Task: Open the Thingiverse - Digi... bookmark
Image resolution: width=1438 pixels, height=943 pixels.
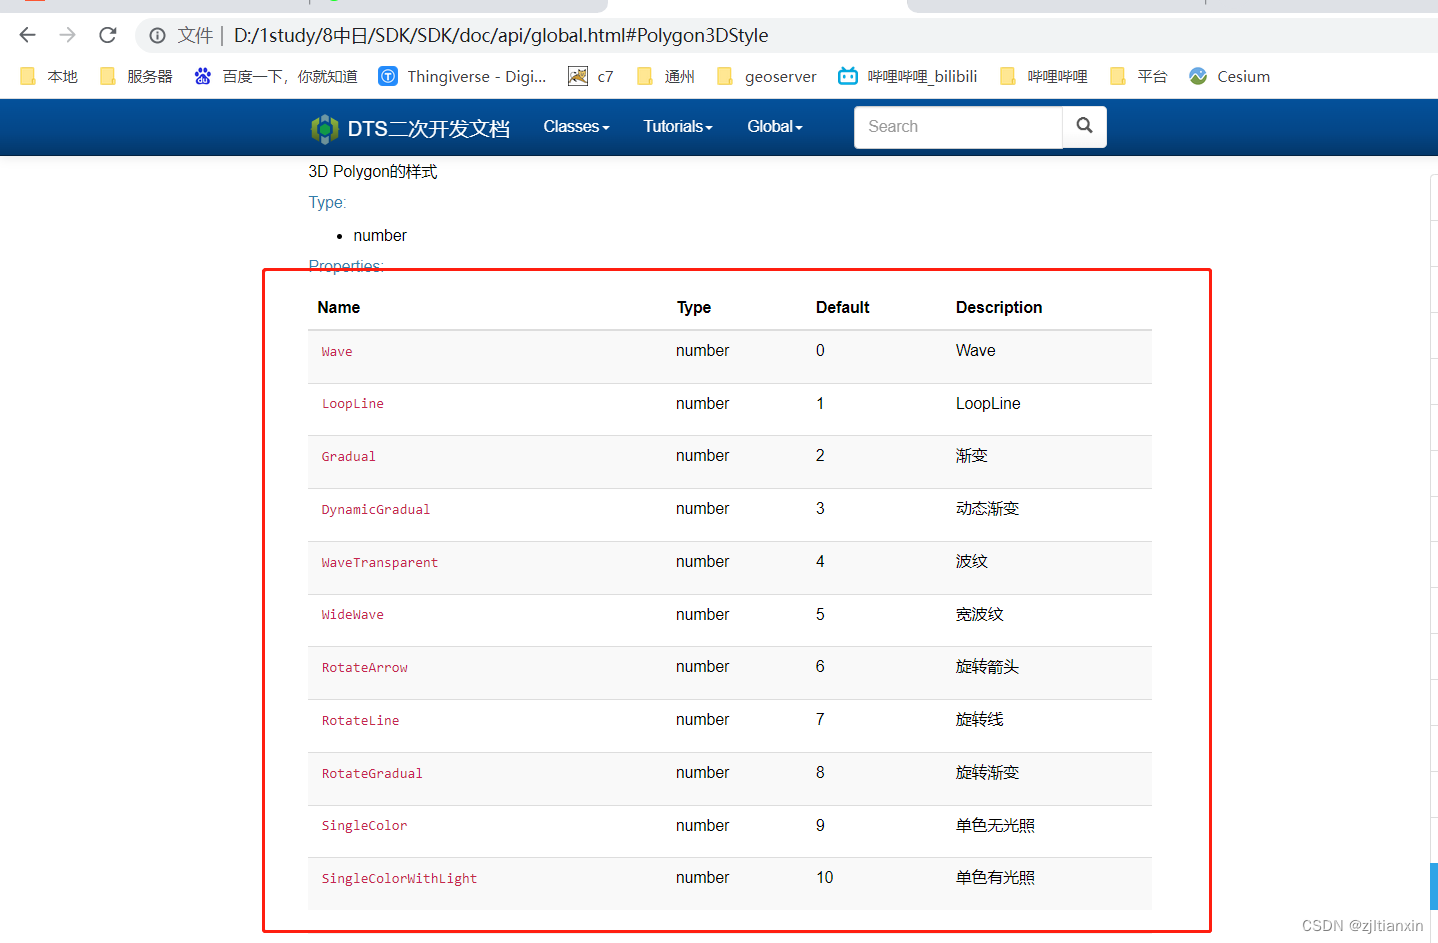Action: click(x=463, y=76)
